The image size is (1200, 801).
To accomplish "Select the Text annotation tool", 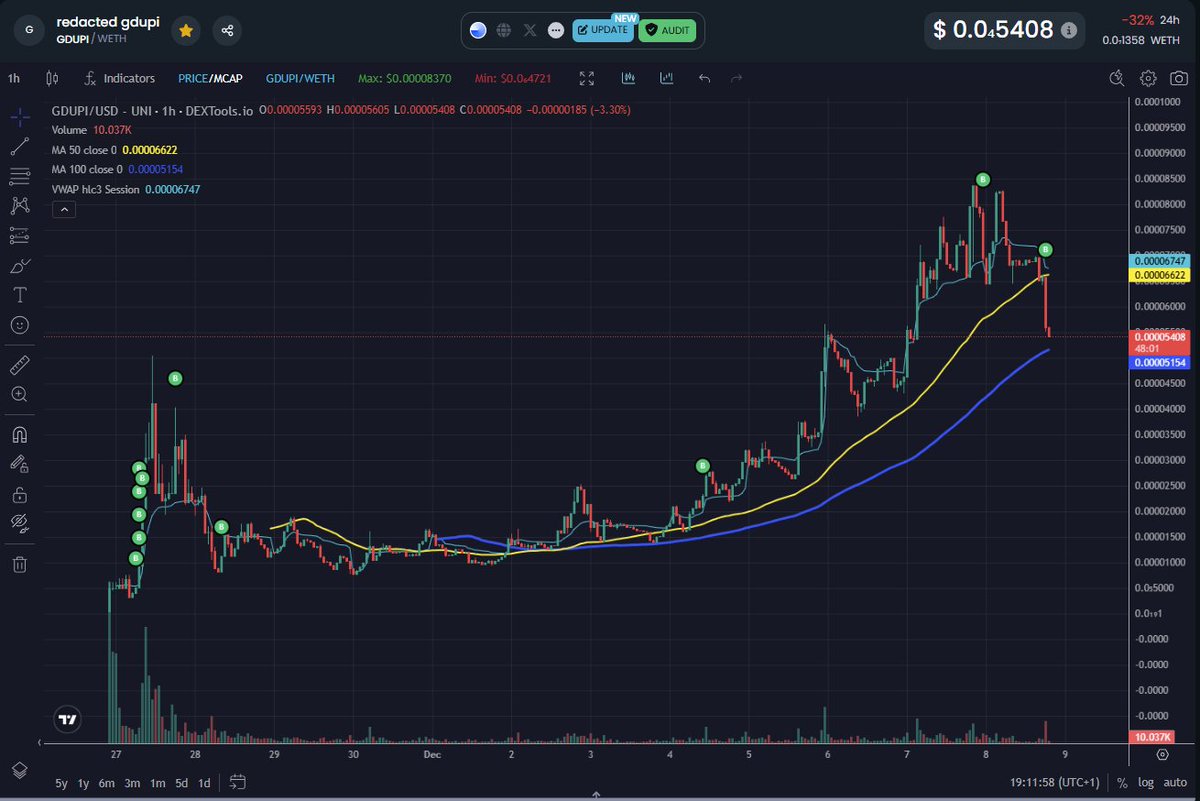I will 20,295.
